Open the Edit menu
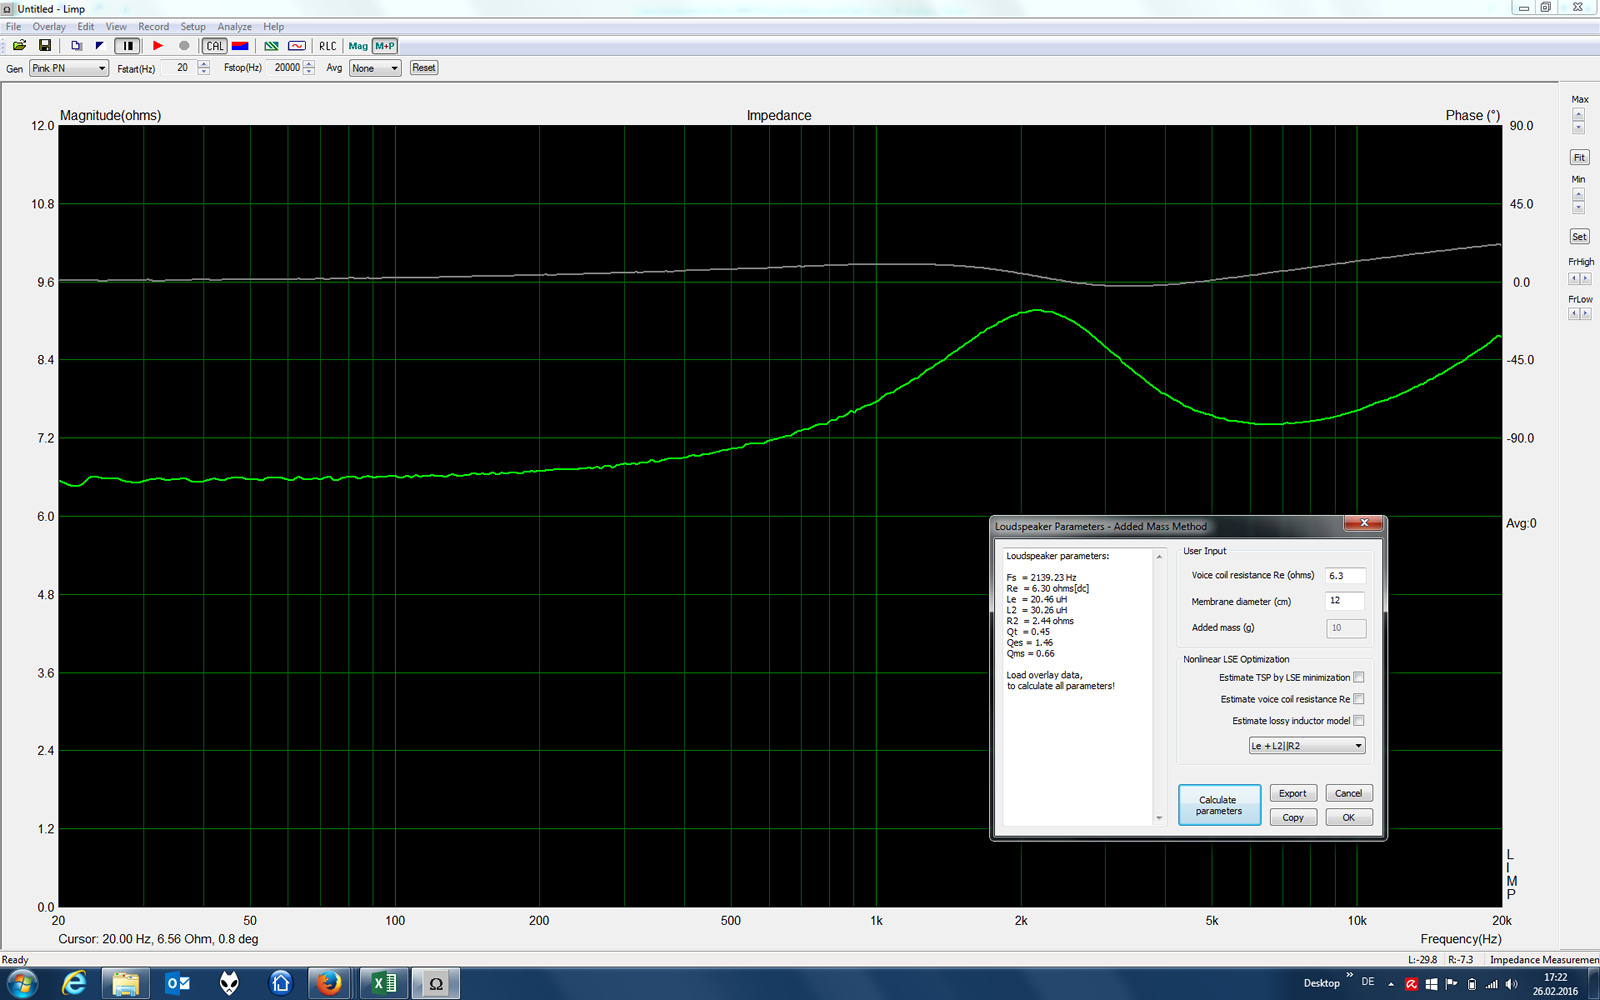 [86, 27]
